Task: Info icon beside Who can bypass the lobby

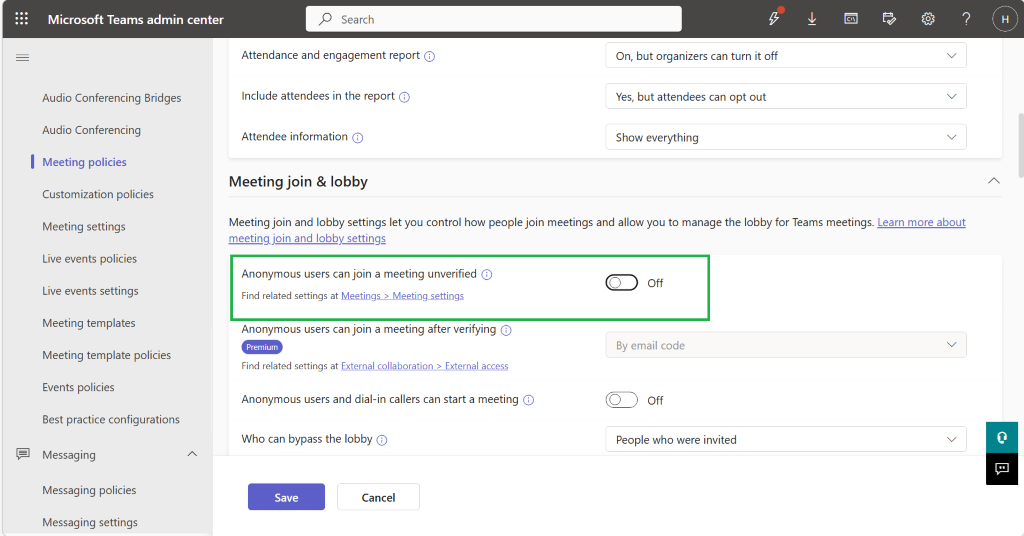Action: pyautogui.click(x=382, y=440)
